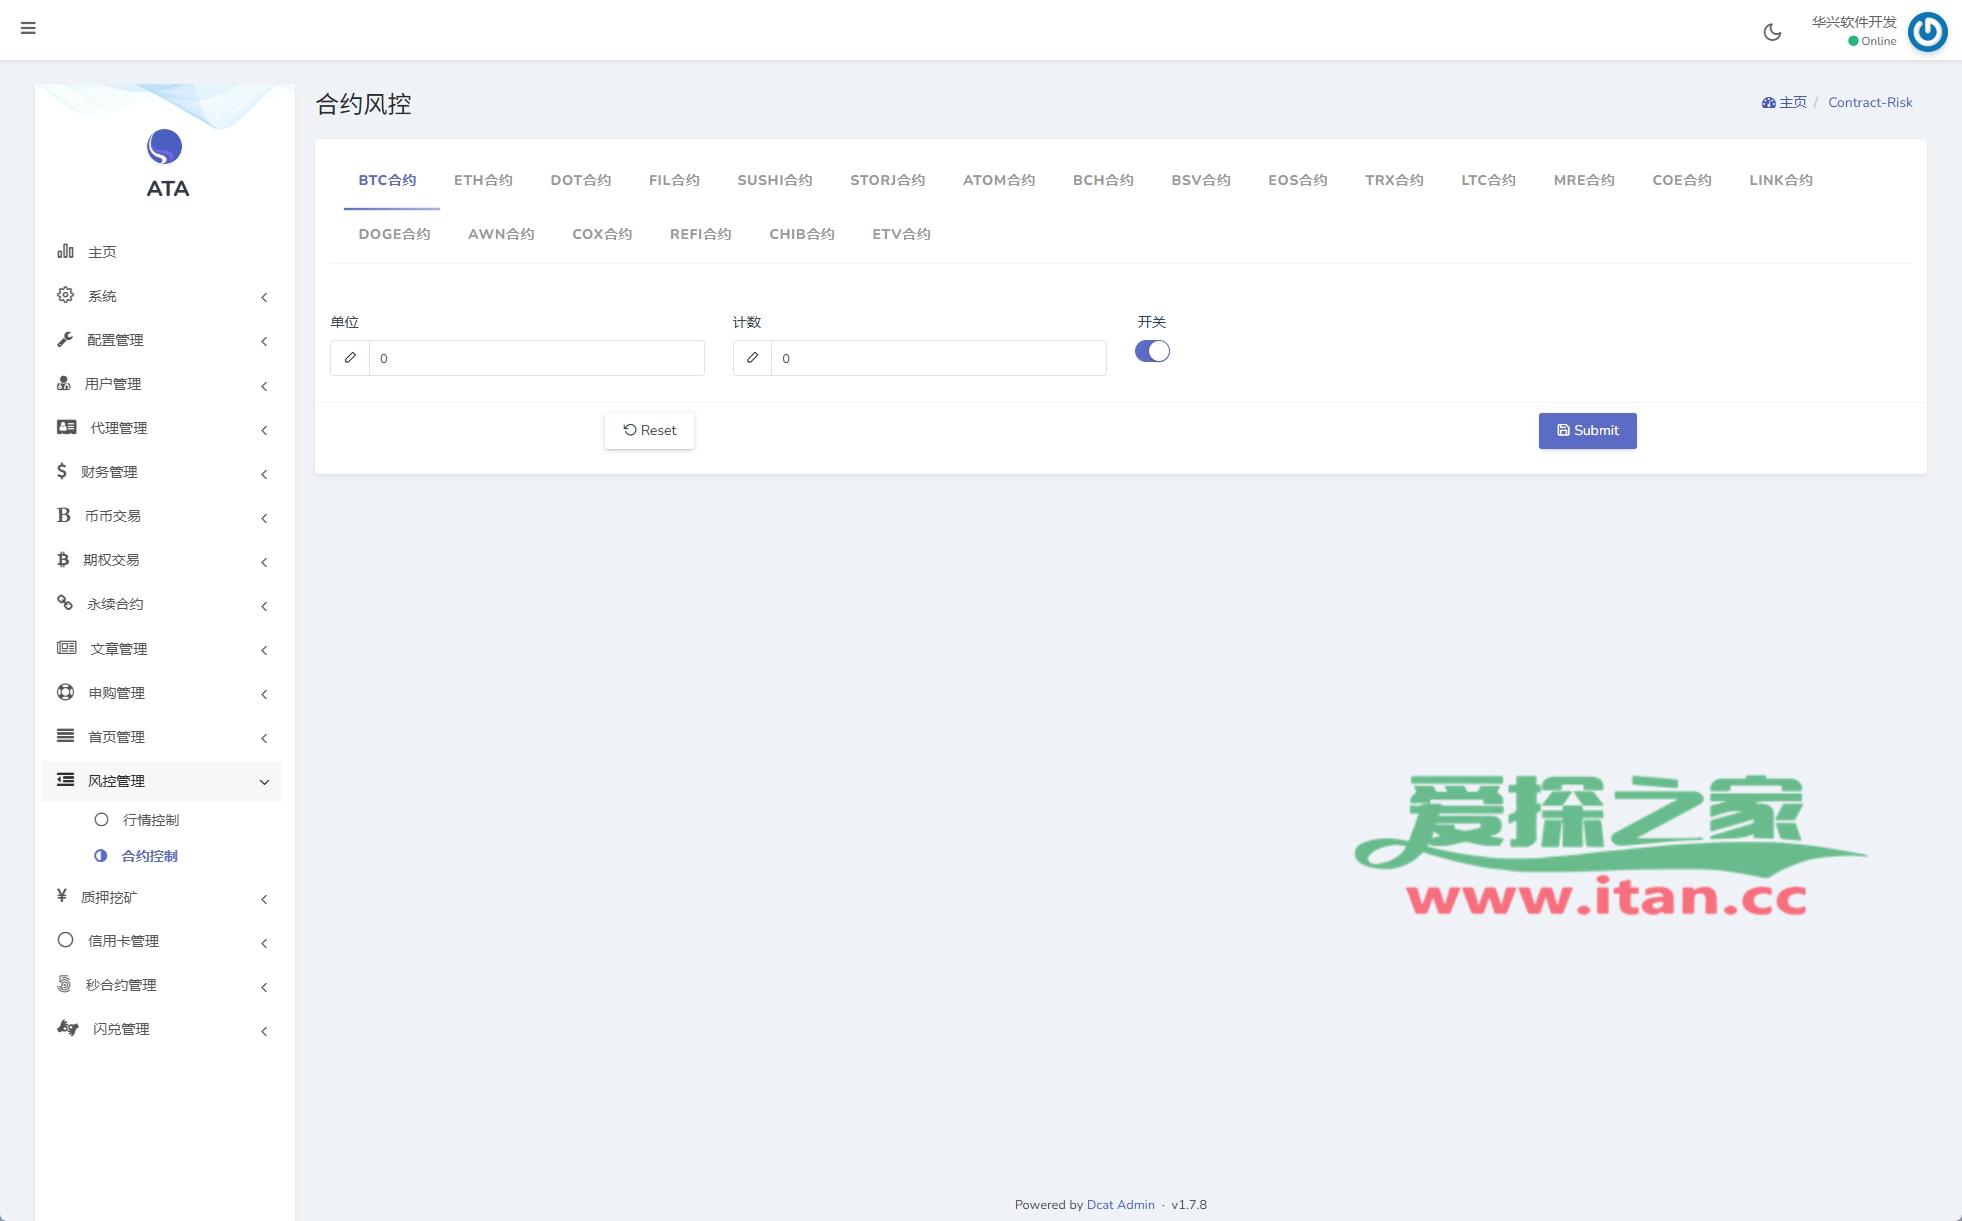Viewport: 1962px width, 1221px height.
Task: Click pencil icon beside 计数 field
Action: (x=752, y=358)
